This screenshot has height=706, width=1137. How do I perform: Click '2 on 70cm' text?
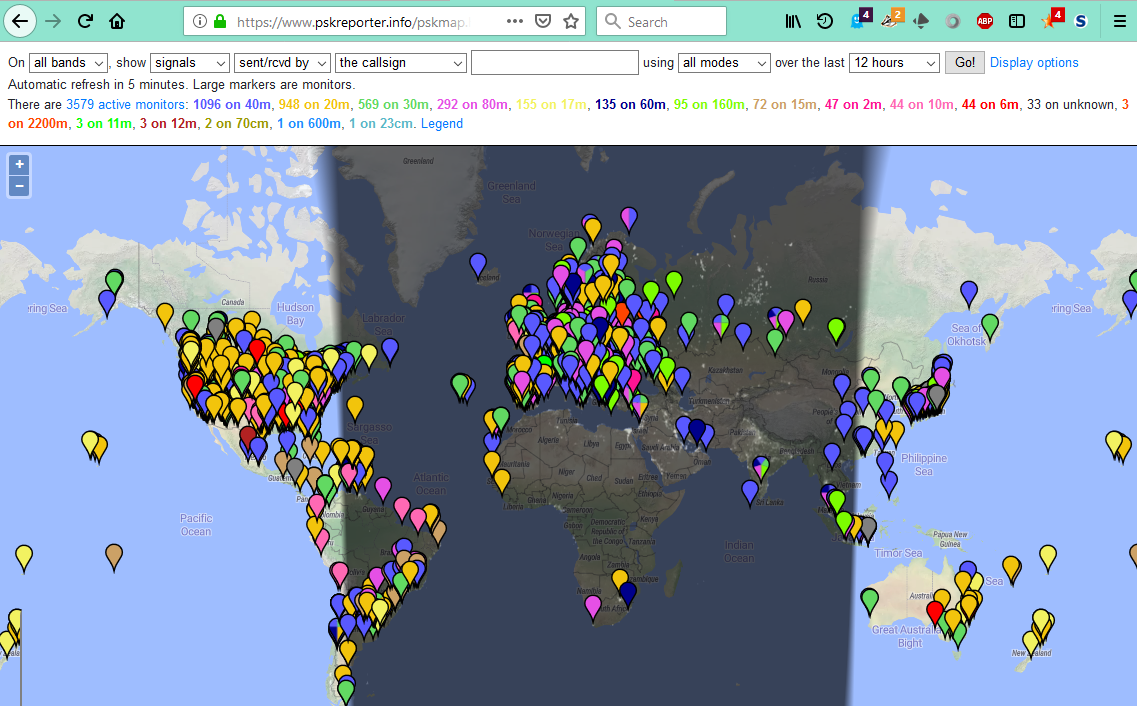click(236, 123)
